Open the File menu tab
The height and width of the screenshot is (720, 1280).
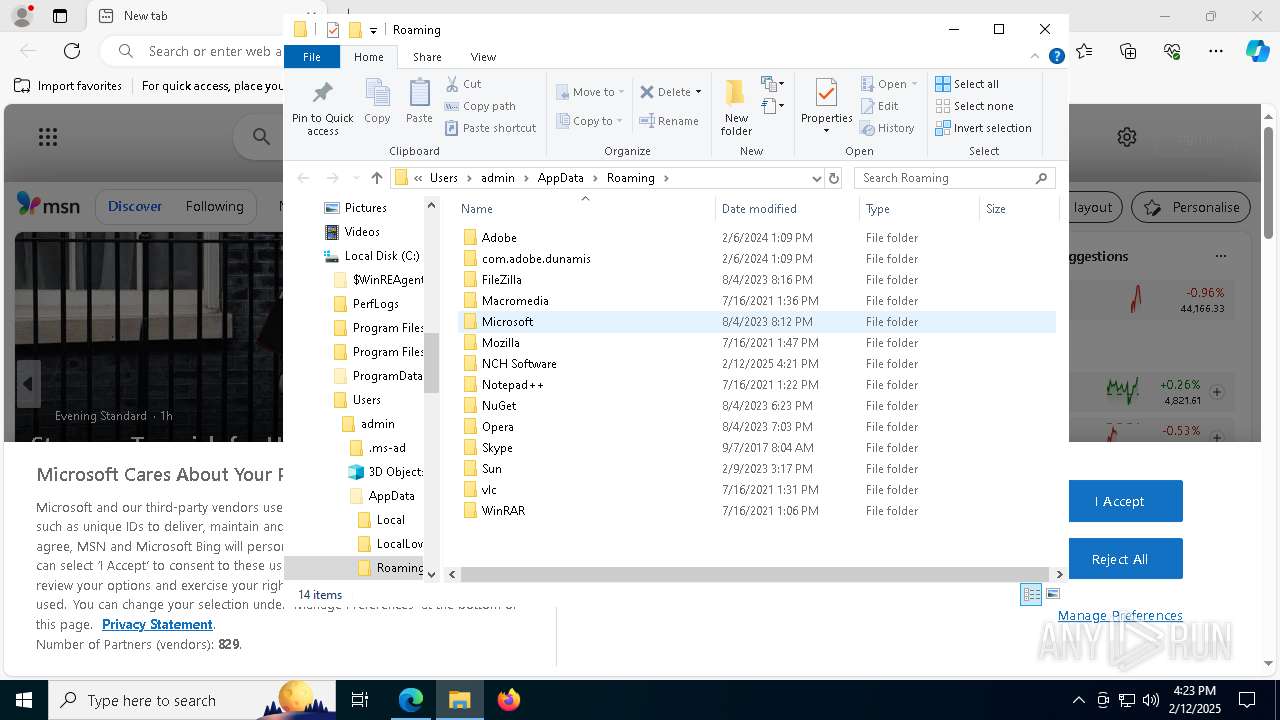[312, 57]
